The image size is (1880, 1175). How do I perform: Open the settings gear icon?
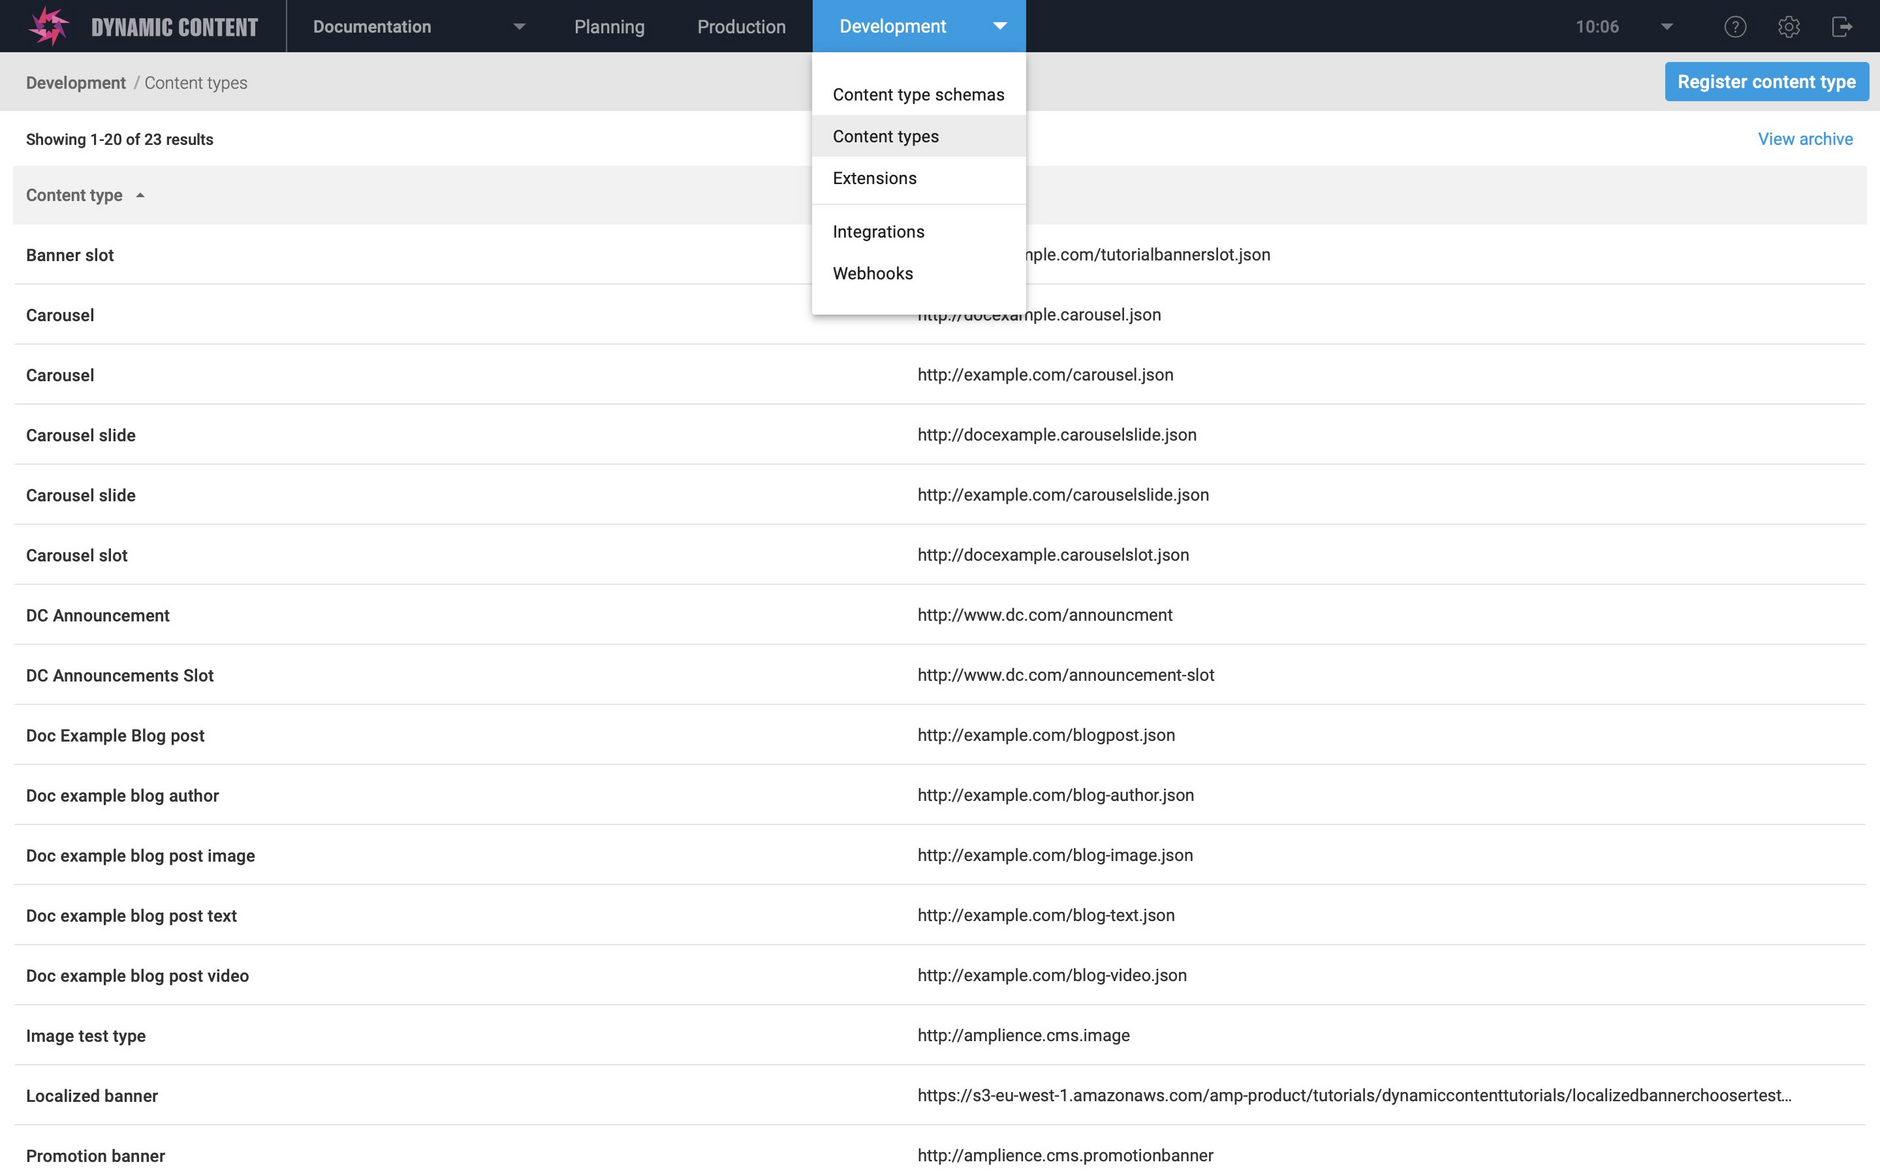[x=1789, y=26]
